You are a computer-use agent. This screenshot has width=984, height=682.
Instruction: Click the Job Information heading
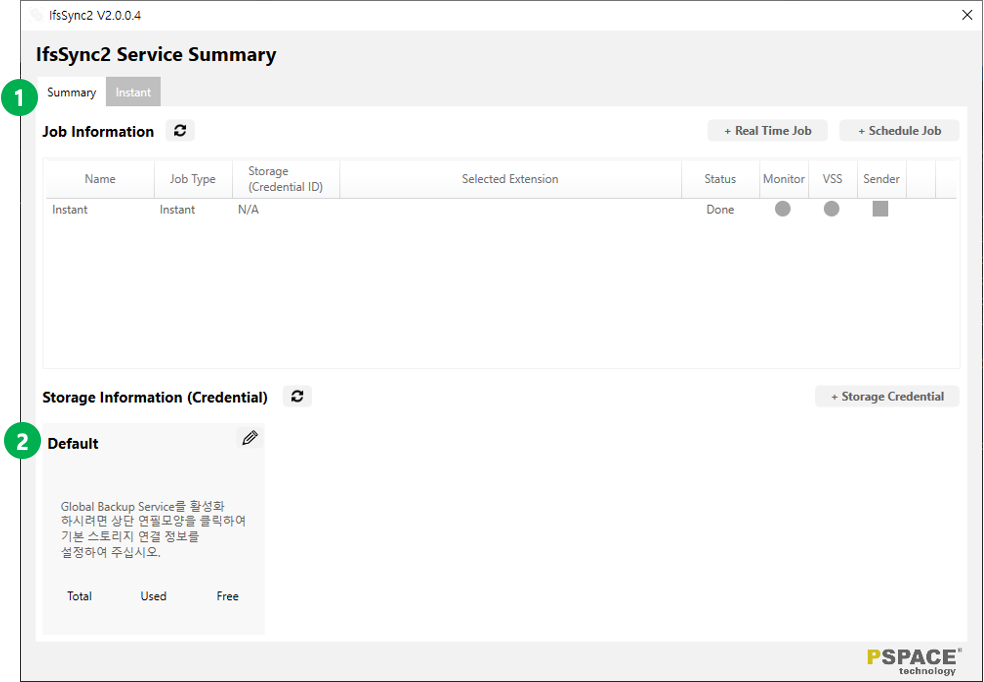(x=98, y=132)
